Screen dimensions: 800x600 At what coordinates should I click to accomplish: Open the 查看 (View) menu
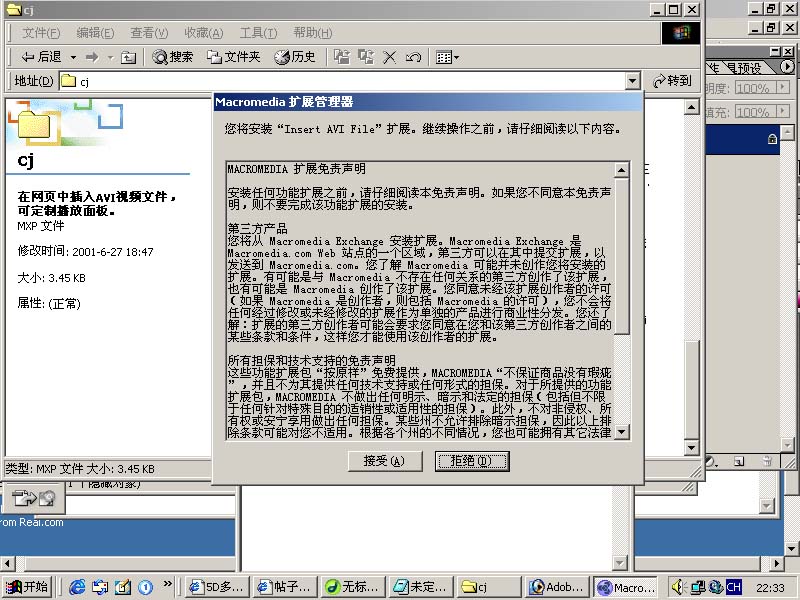tap(149, 33)
